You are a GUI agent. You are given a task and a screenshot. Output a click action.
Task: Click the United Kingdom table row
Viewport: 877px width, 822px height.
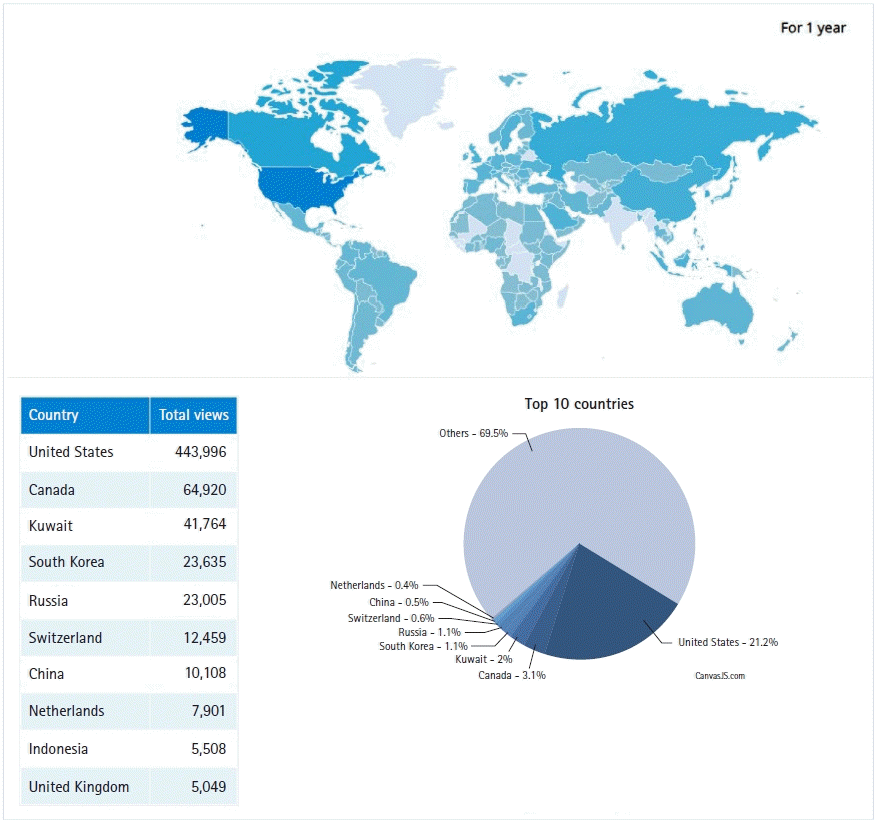[128, 787]
